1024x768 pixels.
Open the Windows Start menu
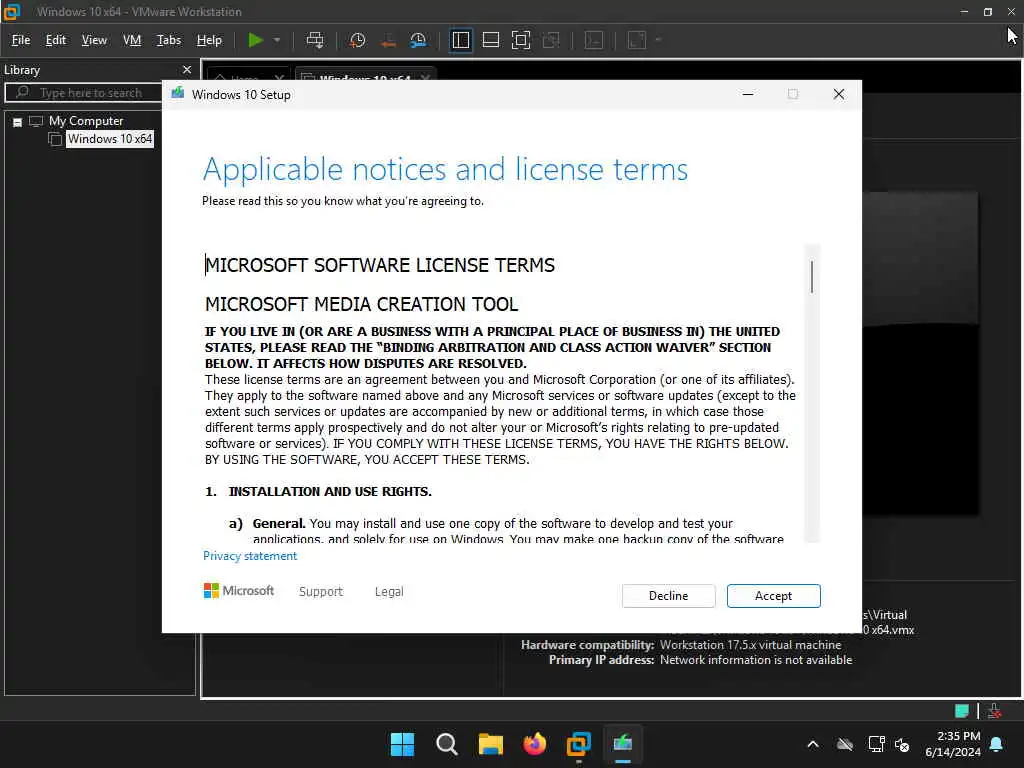(402, 744)
